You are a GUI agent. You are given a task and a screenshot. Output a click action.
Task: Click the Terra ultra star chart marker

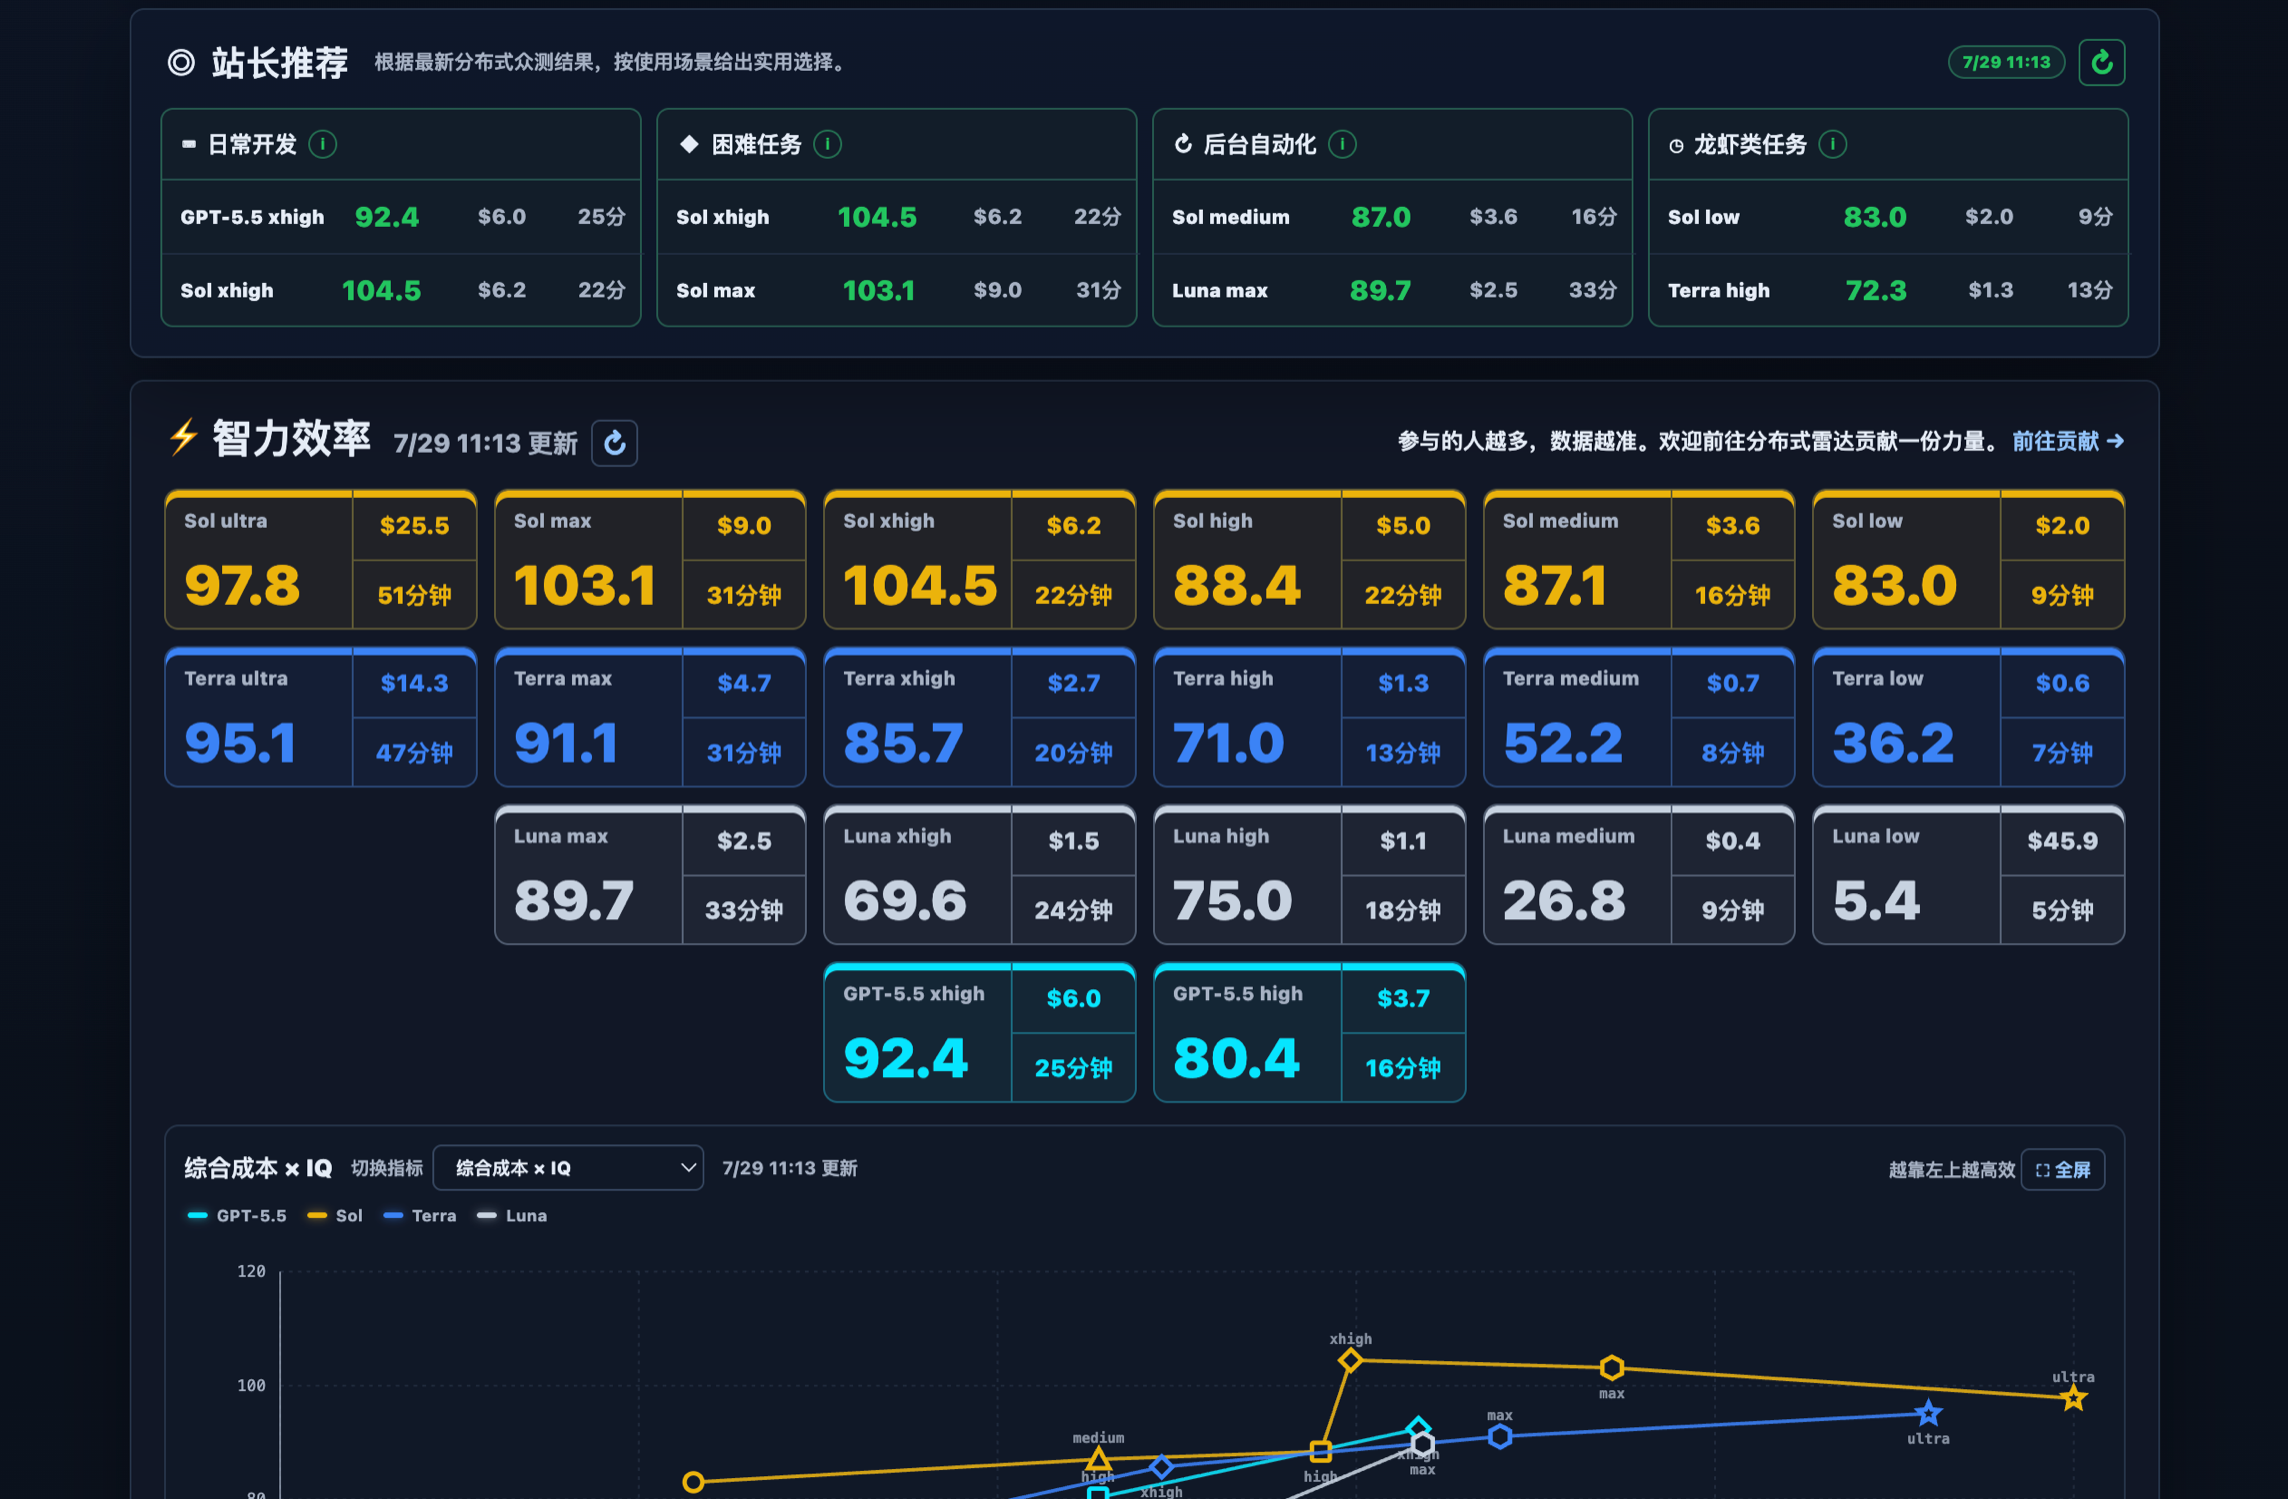tap(1928, 1413)
